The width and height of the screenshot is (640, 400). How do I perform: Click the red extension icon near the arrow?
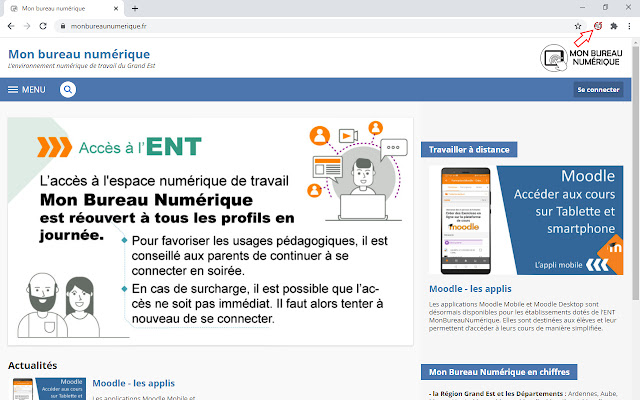[x=598, y=26]
